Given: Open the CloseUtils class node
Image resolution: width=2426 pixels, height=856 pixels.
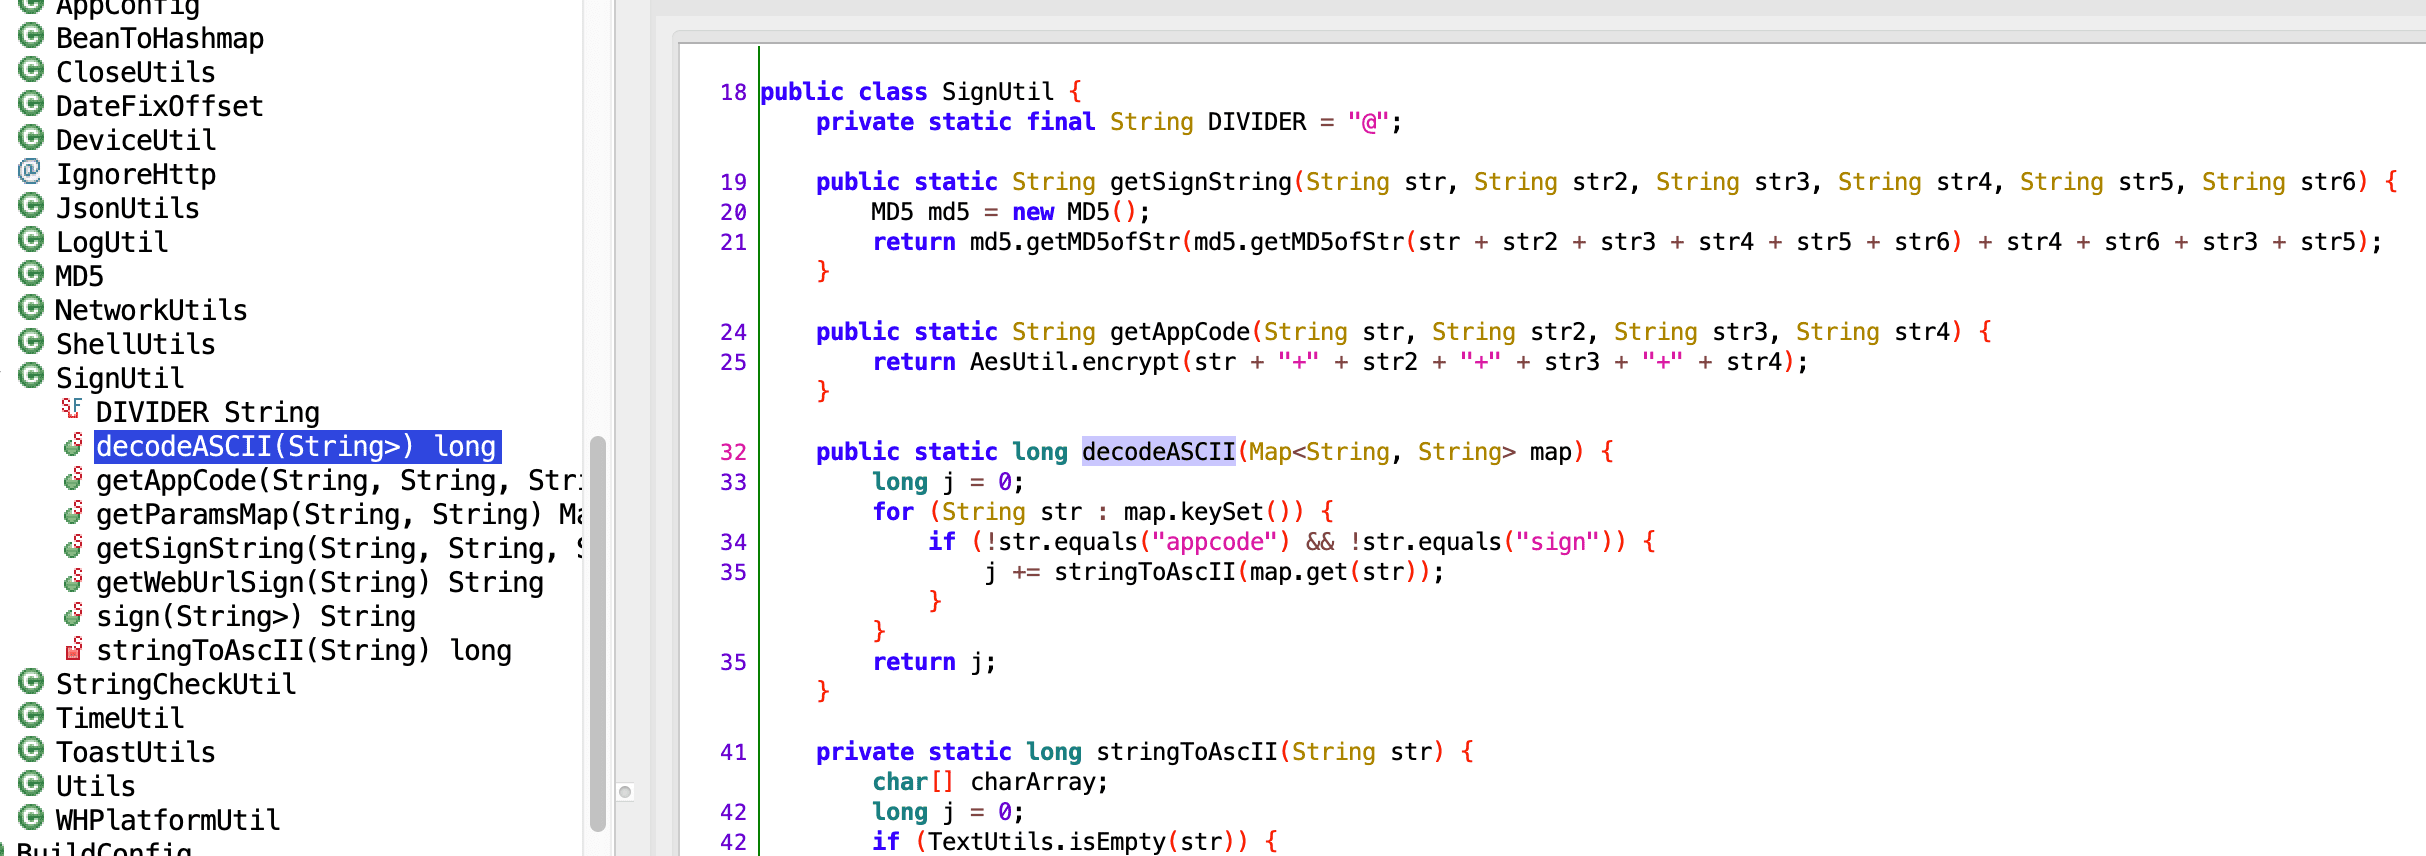Looking at the screenshot, I should pyautogui.click(x=136, y=73).
